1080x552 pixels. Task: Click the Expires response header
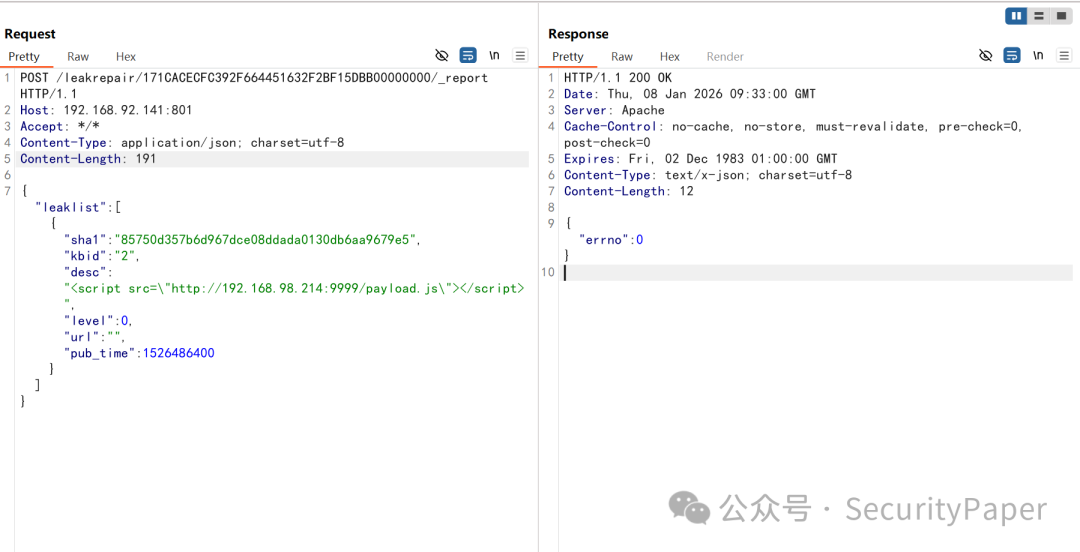point(700,159)
